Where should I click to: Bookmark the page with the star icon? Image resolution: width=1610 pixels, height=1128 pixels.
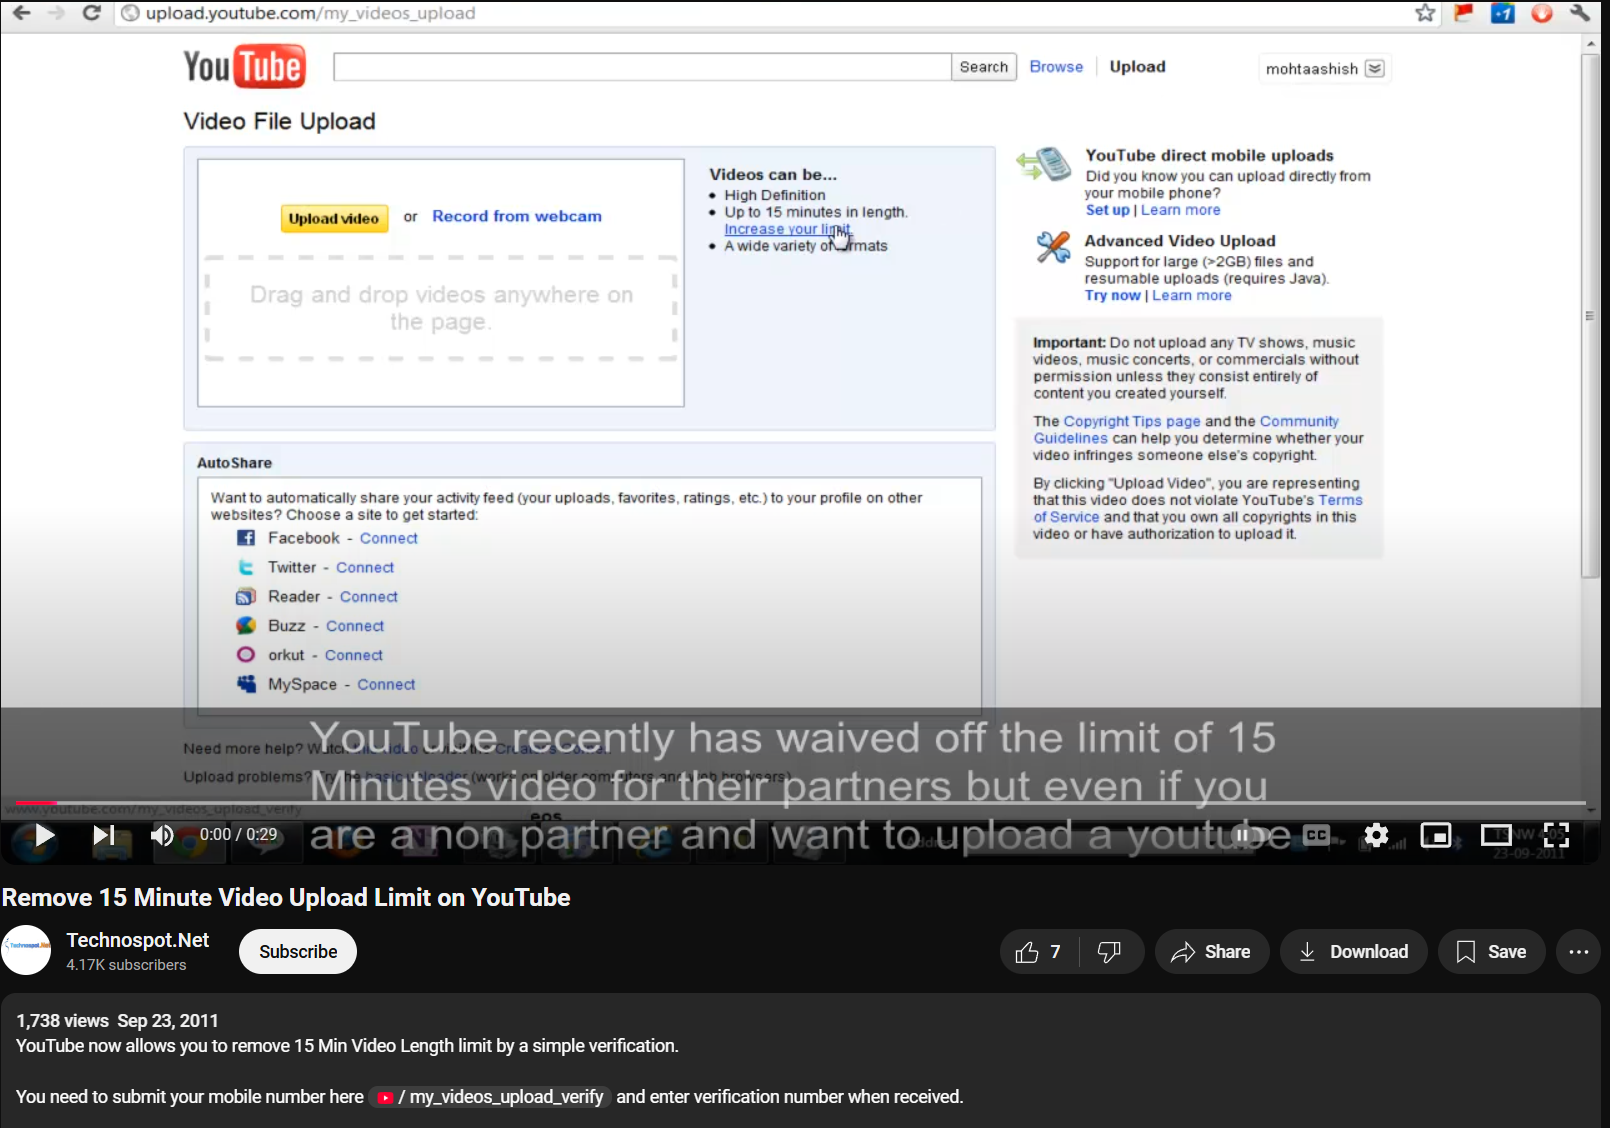(x=1425, y=13)
